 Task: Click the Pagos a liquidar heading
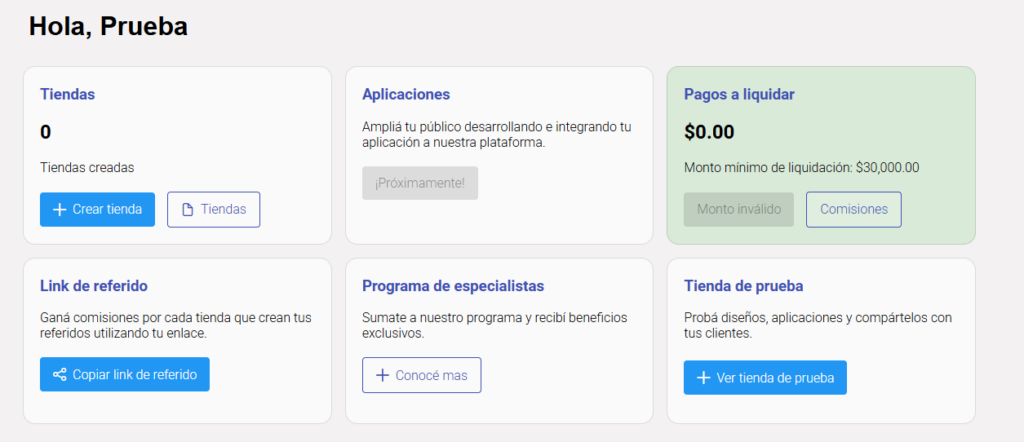pos(739,95)
